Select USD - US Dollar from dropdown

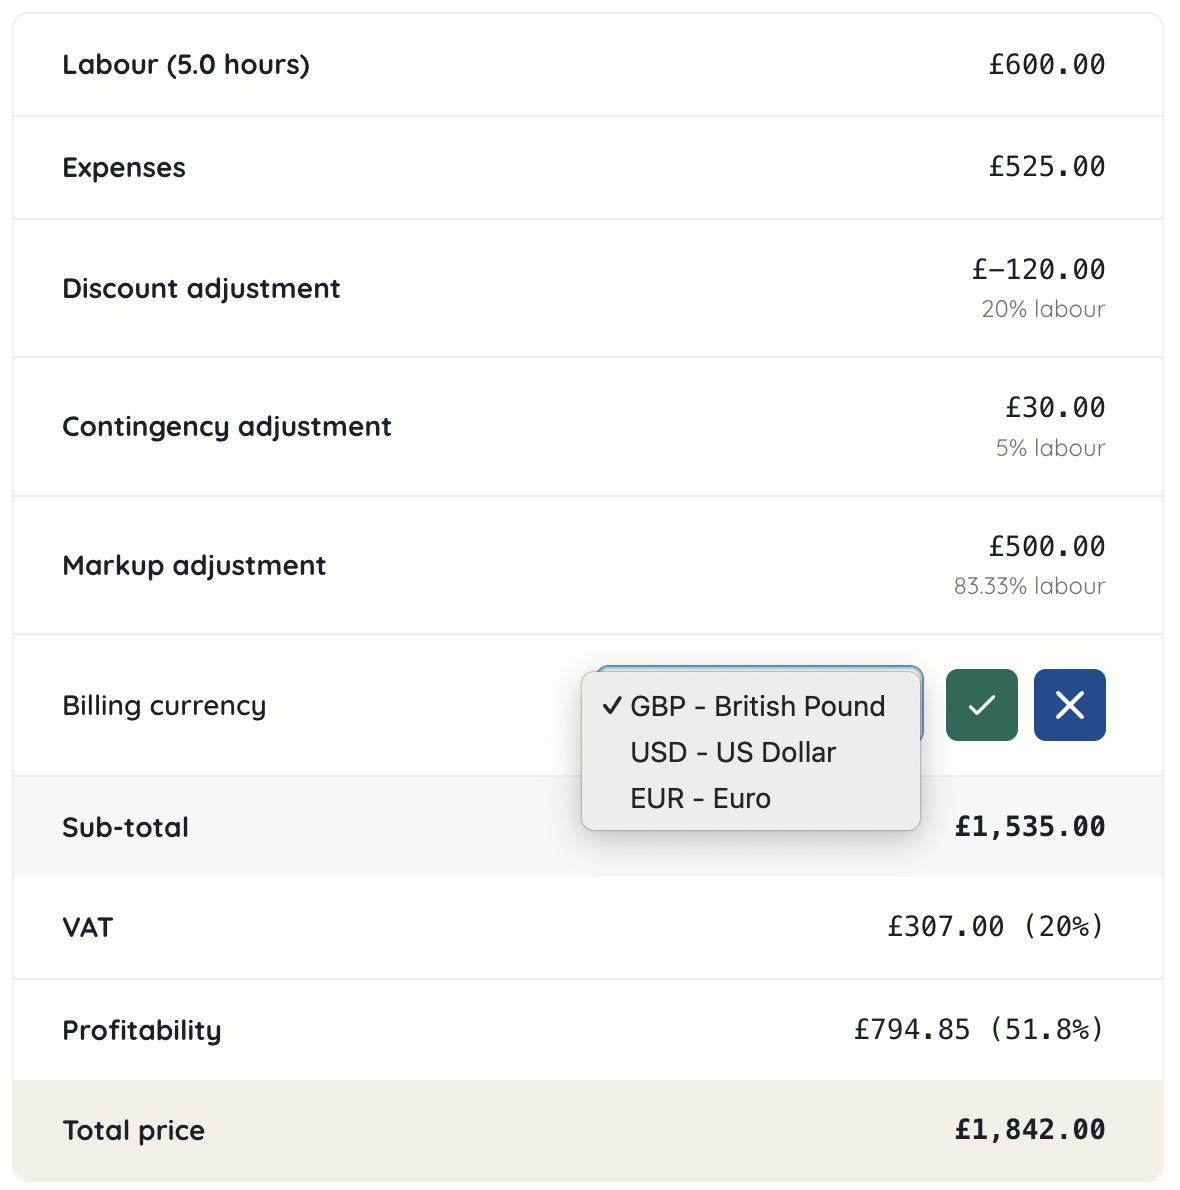point(733,752)
